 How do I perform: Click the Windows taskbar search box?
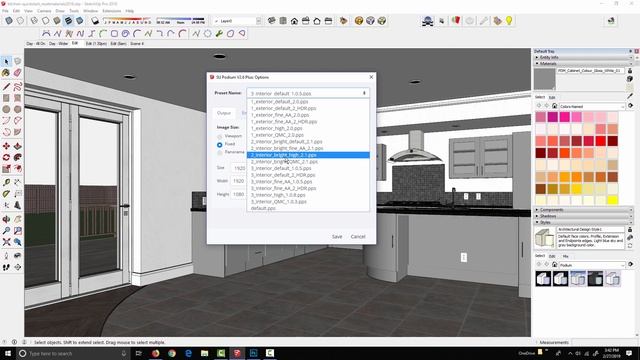tap(74, 353)
